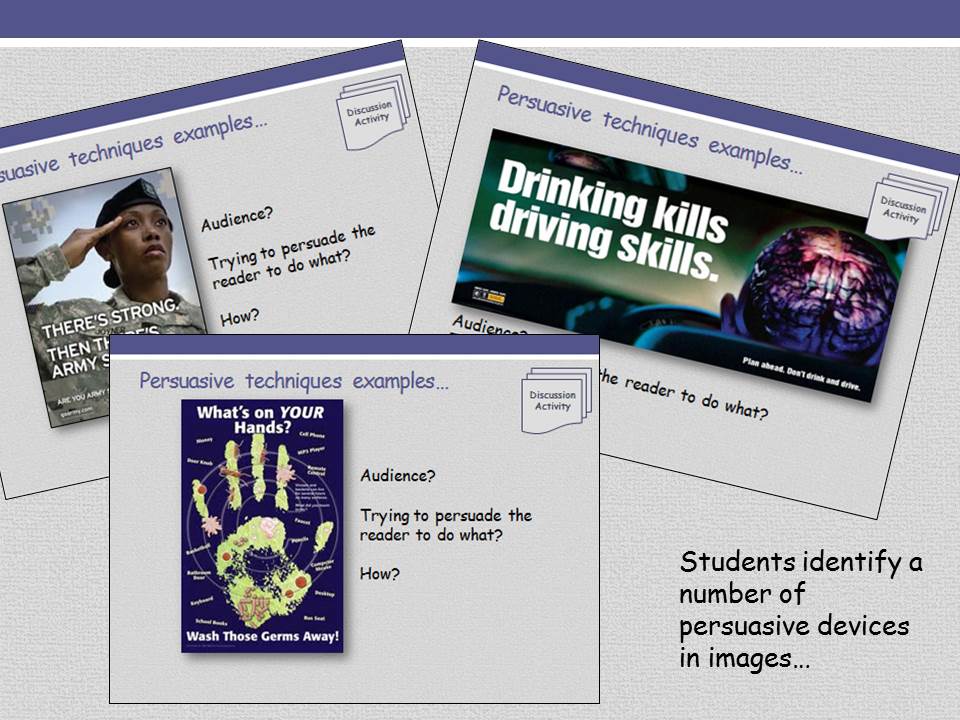Select the handwashing slide's 'Persuasive techniques examples' title
The image size is (960, 720).
tap(294, 381)
